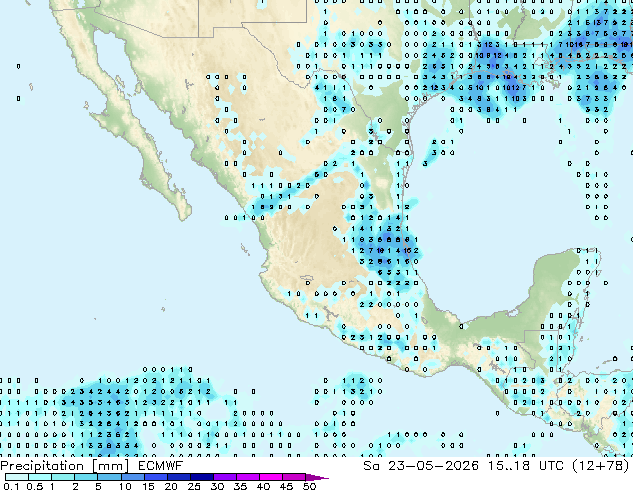
Task: Click the 45 to 50 mm legend swatch
Action: pos(294,477)
